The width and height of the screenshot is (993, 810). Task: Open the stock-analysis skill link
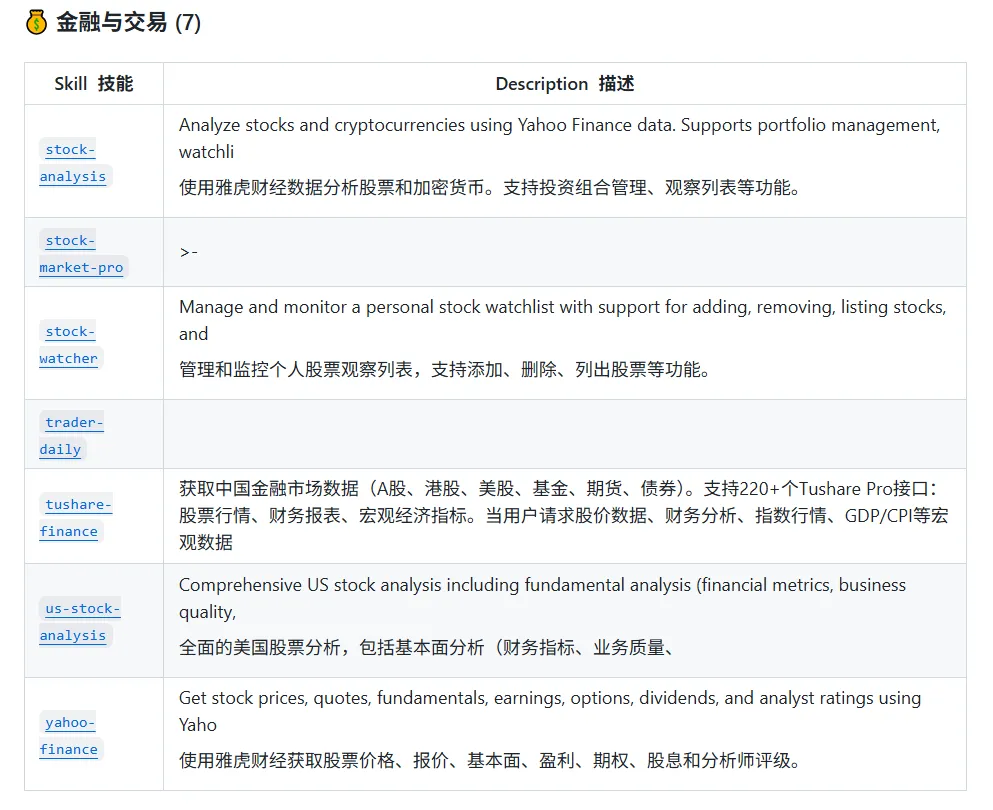tap(73, 163)
